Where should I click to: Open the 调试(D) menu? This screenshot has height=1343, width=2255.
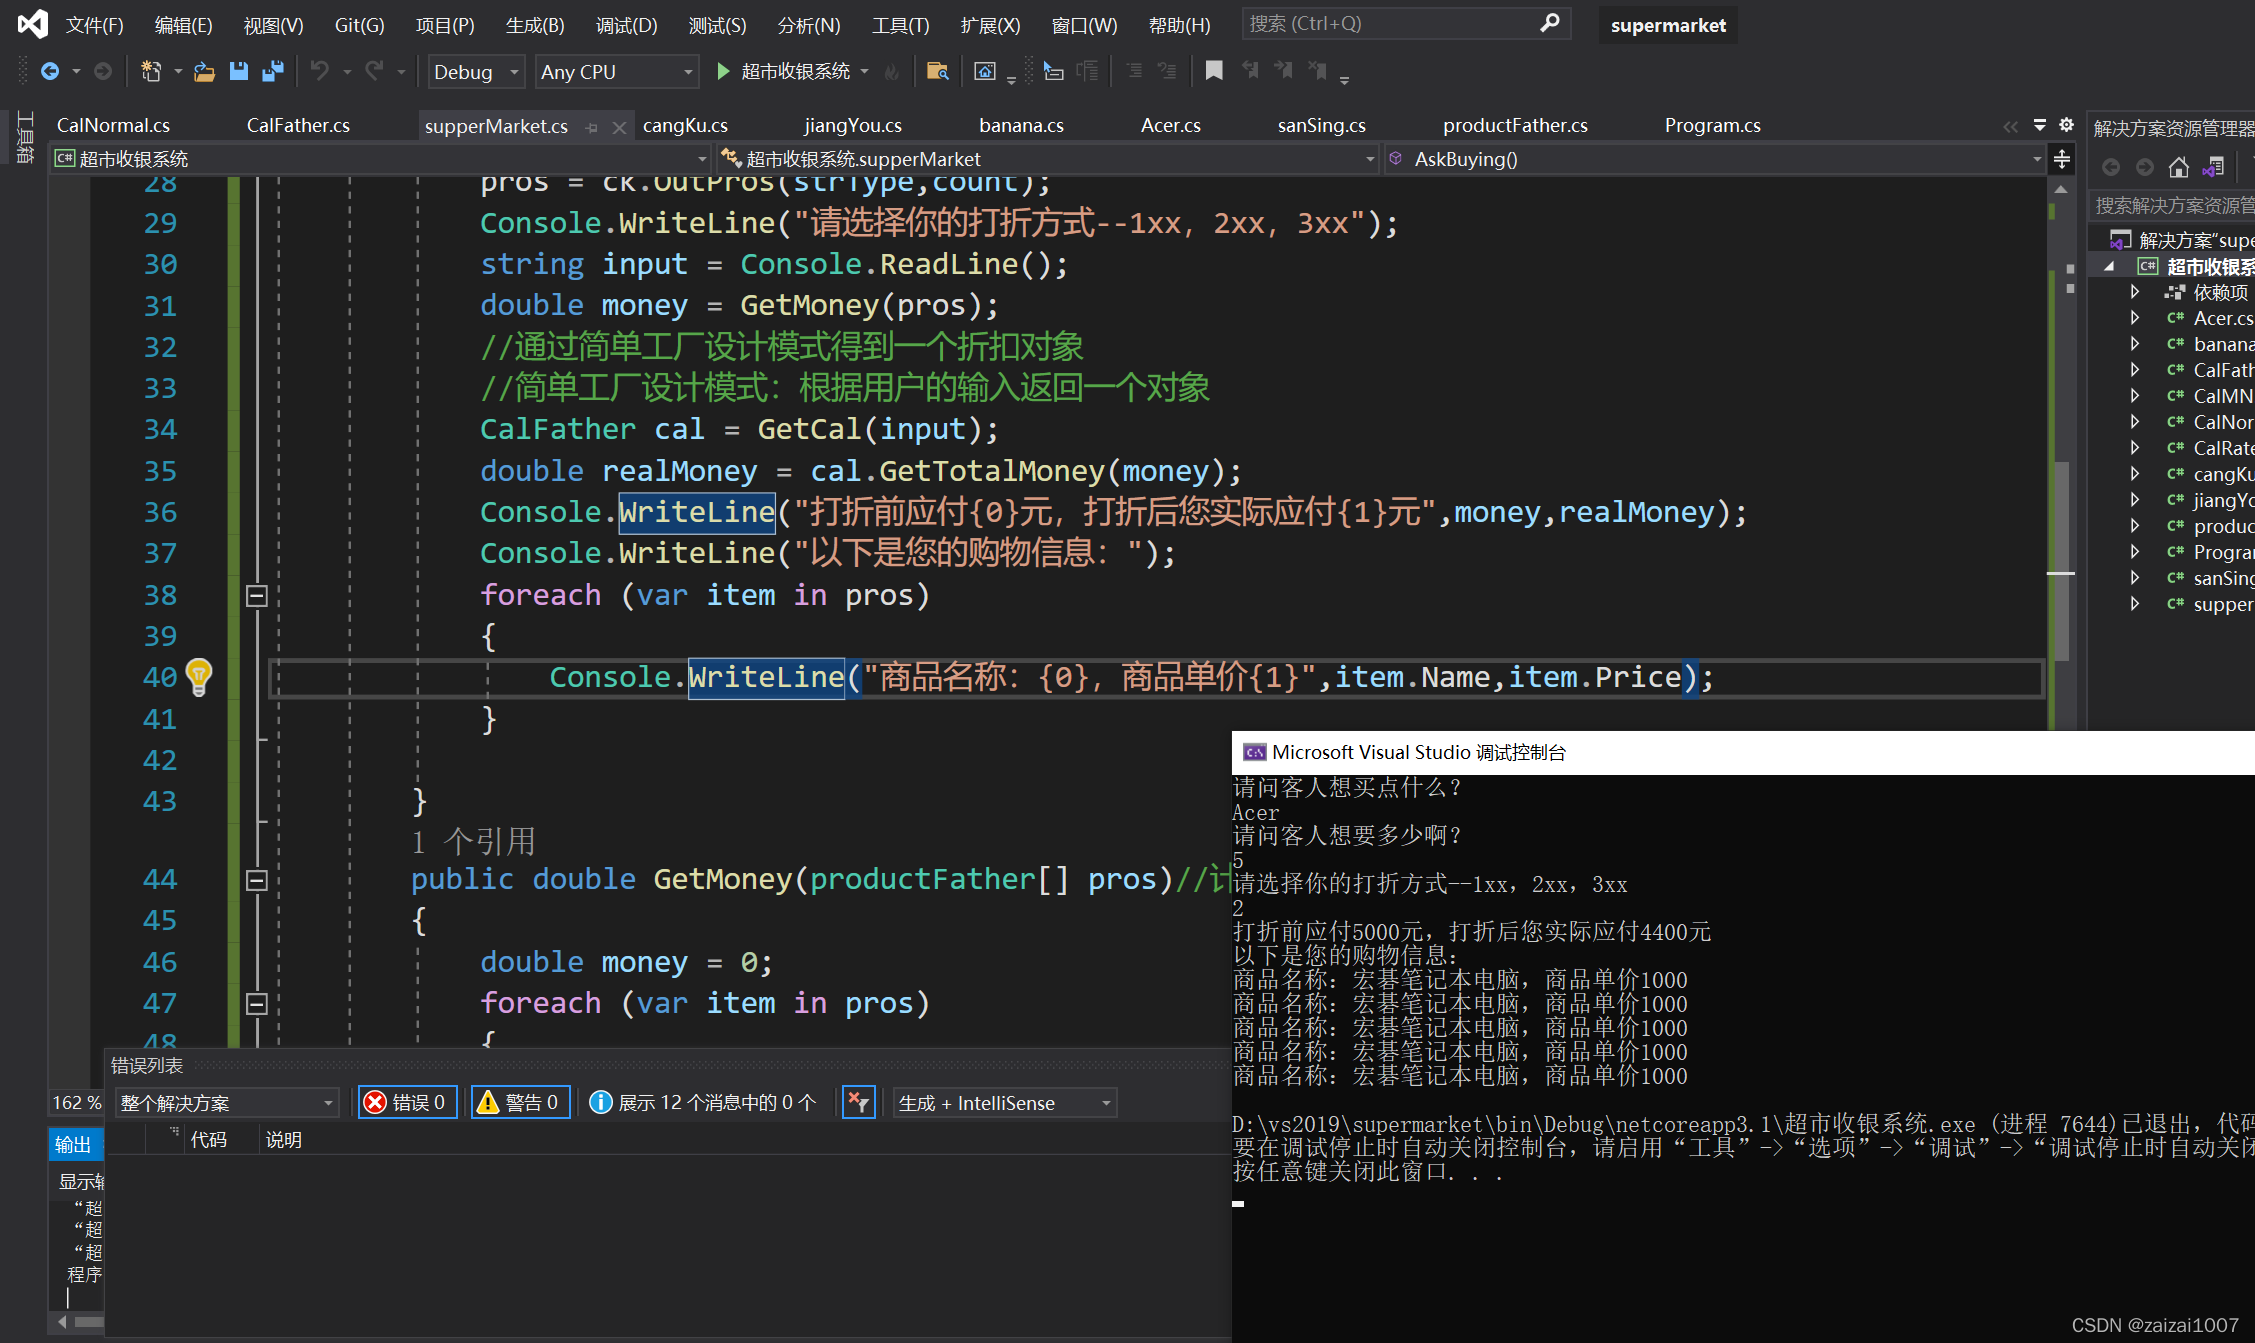pos(626,25)
